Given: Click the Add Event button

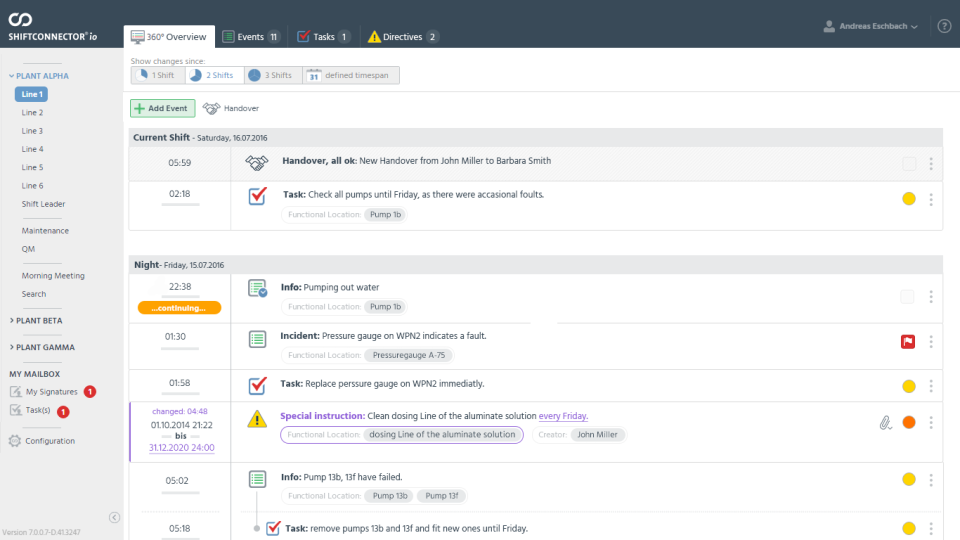Looking at the screenshot, I should 162,108.
